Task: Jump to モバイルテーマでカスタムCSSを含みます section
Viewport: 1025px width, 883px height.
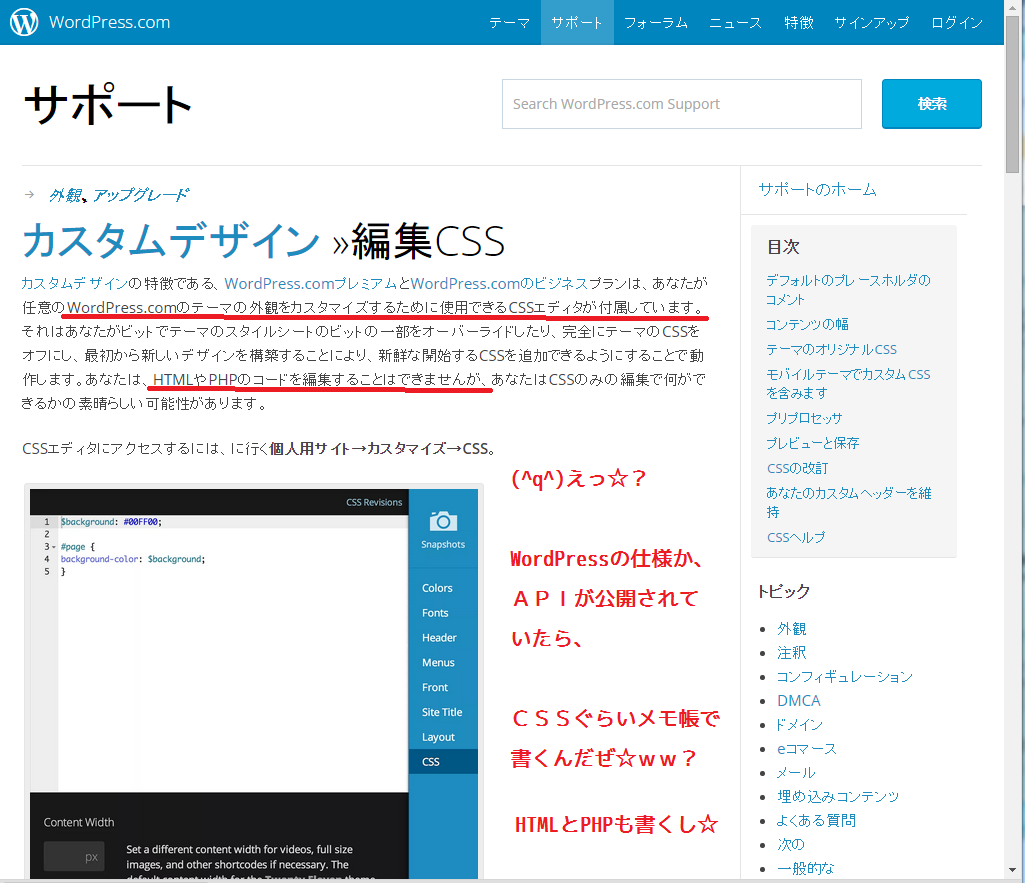Action: click(x=848, y=384)
